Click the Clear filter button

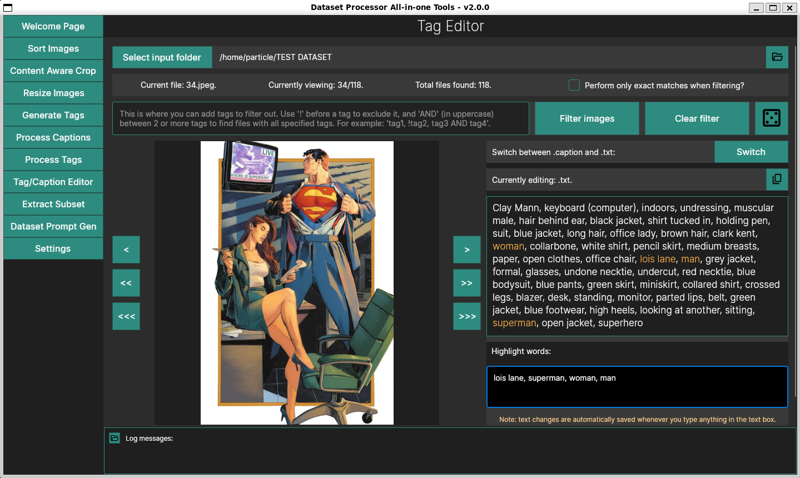coord(696,118)
